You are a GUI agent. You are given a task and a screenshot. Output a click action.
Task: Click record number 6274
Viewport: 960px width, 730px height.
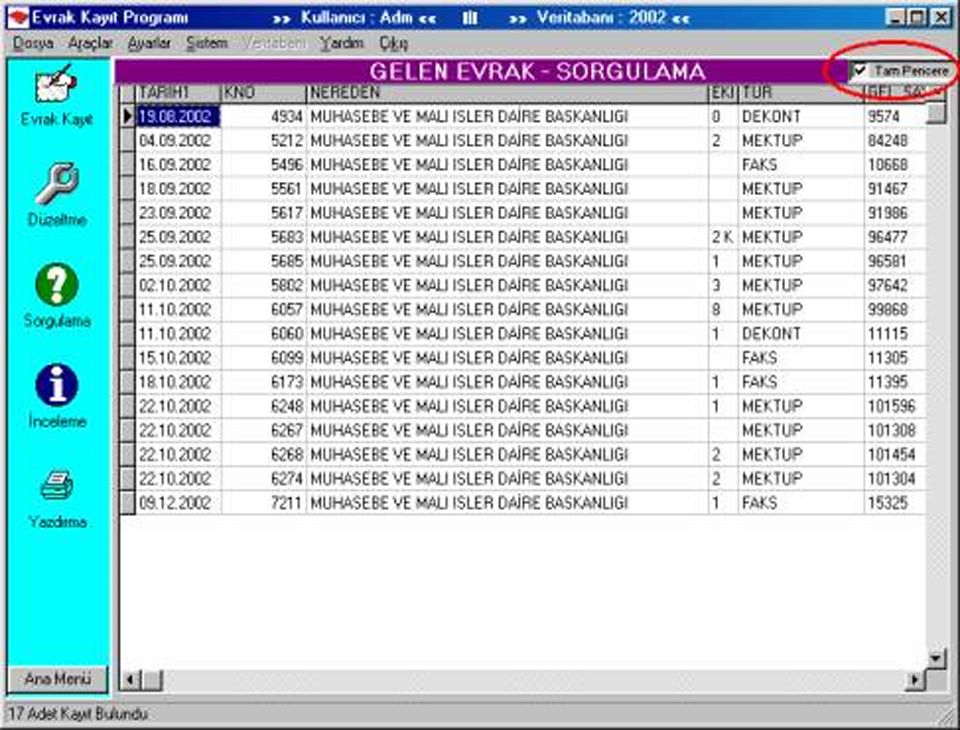point(264,479)
